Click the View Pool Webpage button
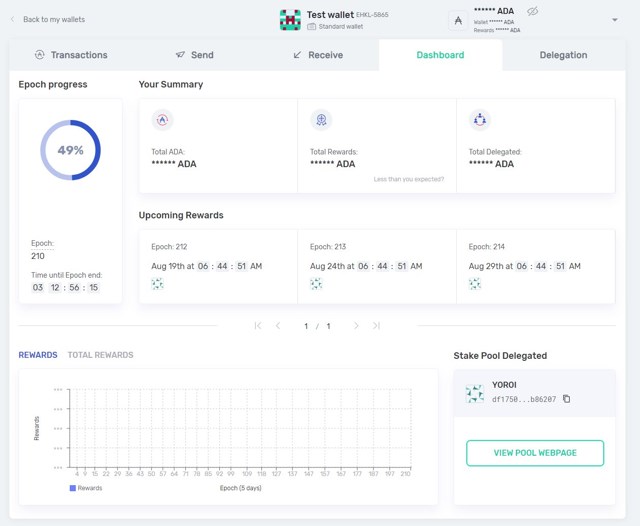The height and width of the screenshot is (526, 640). (x=535, y=453)
